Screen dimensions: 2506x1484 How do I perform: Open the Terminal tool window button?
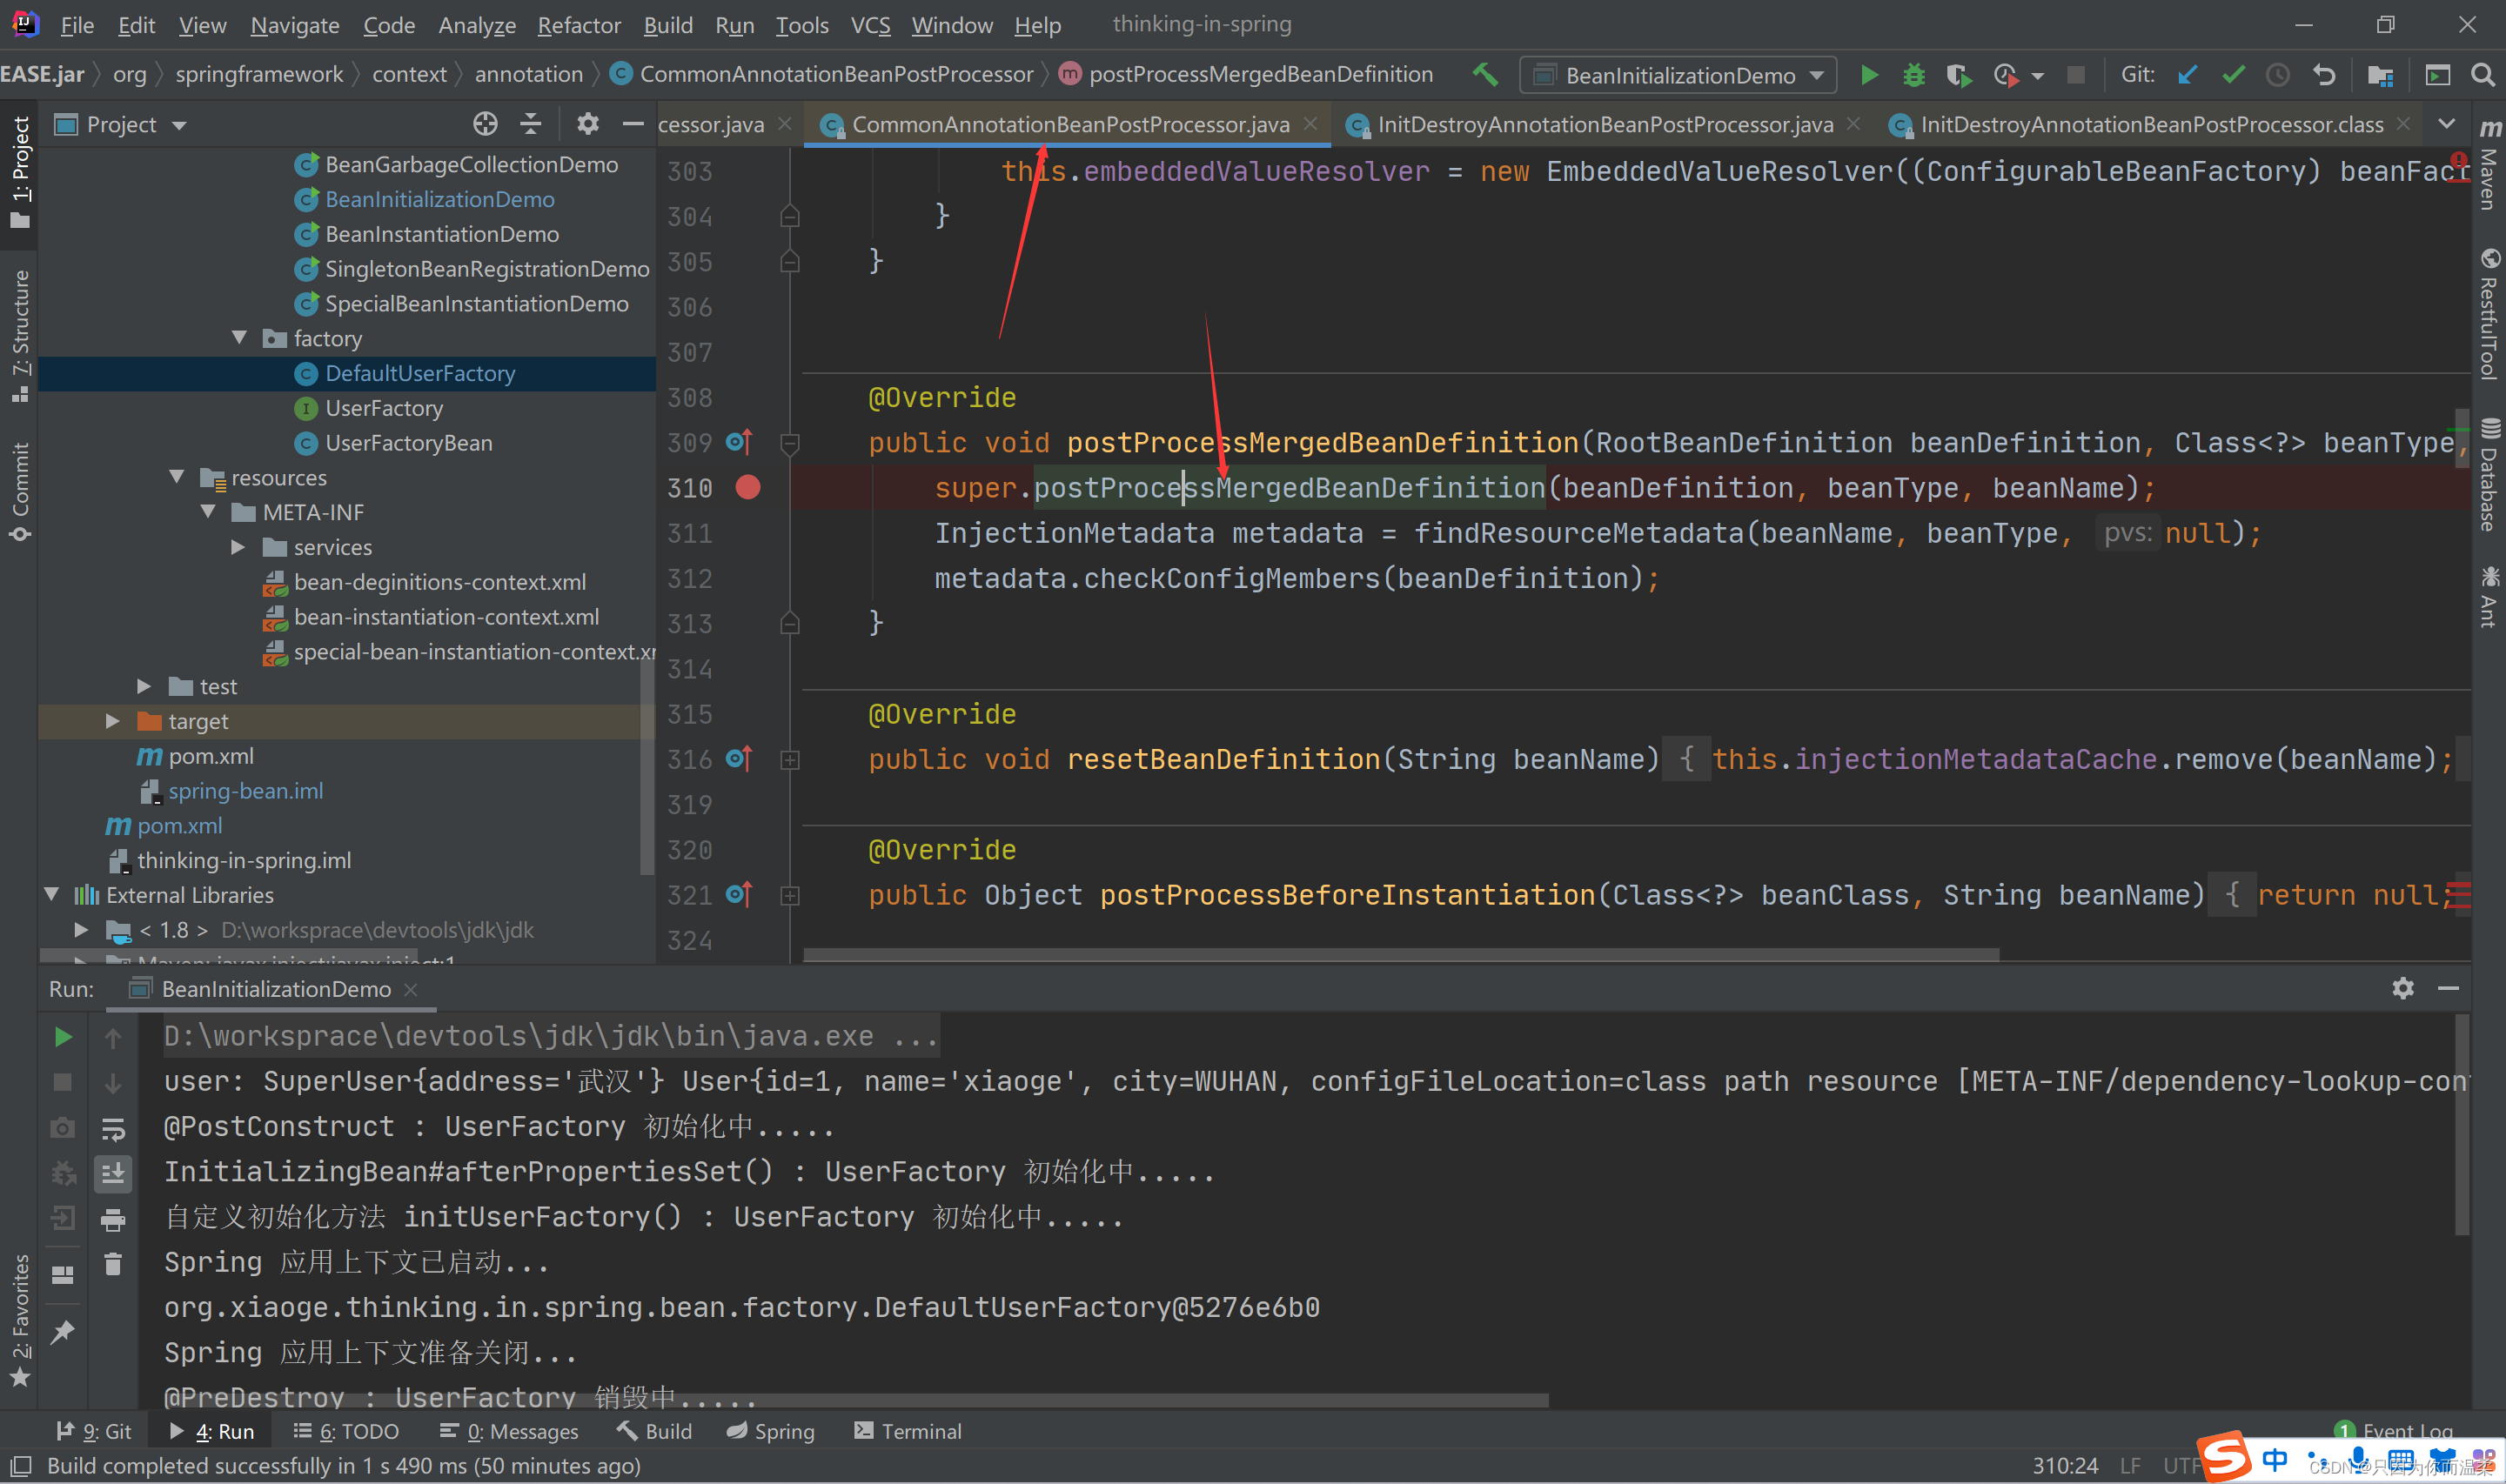(x=908, y=1431)
